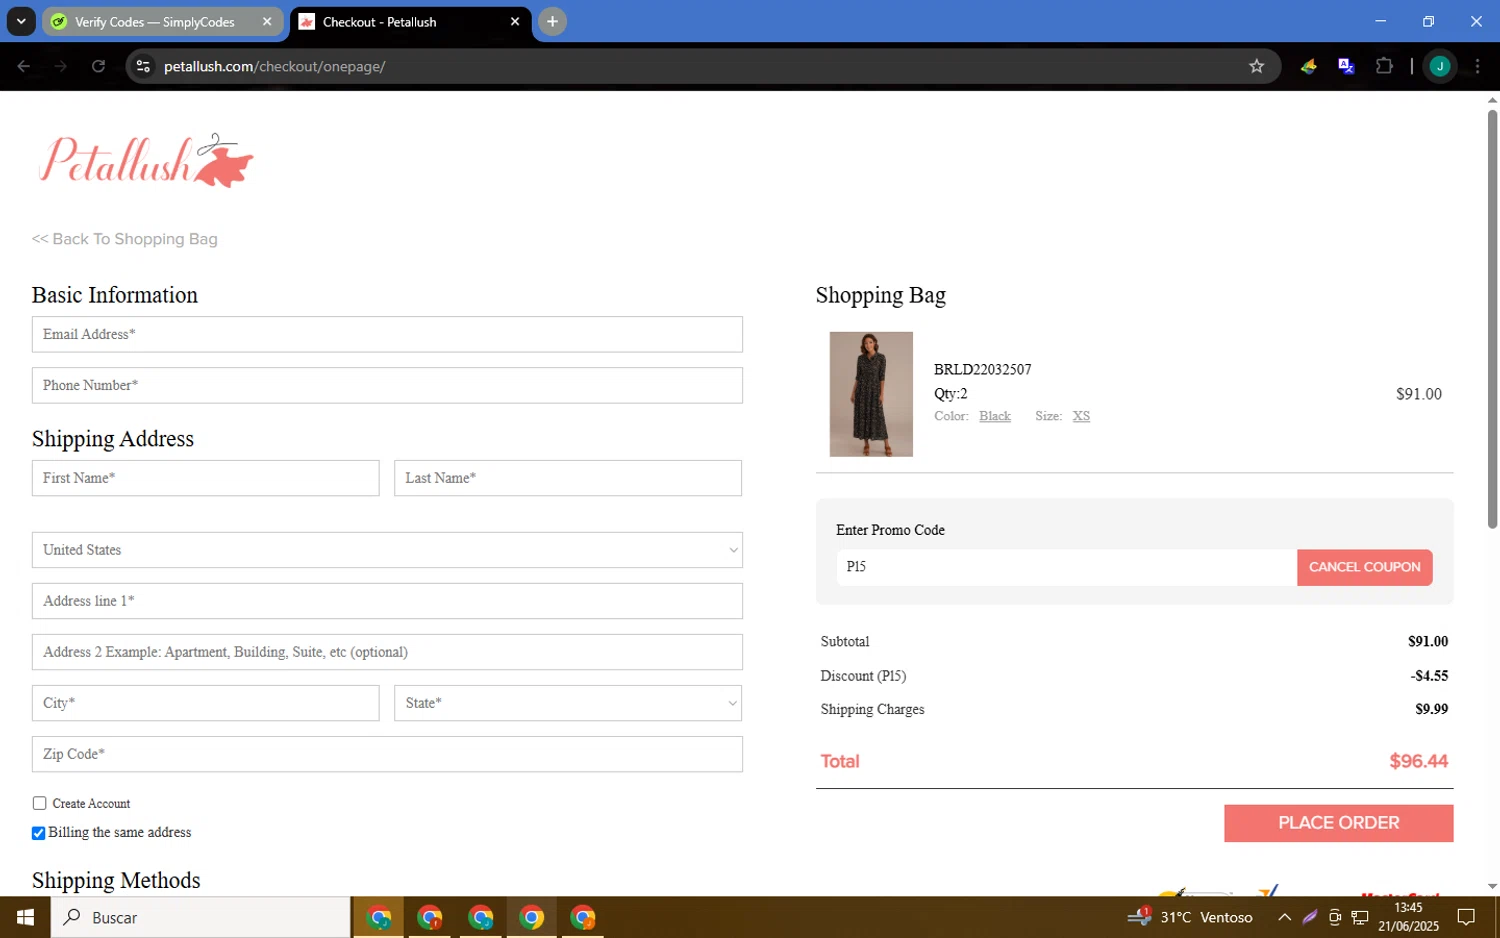Focus the Address line 1 field
This screenshot has width=1500, height=938.
(387, 601)
